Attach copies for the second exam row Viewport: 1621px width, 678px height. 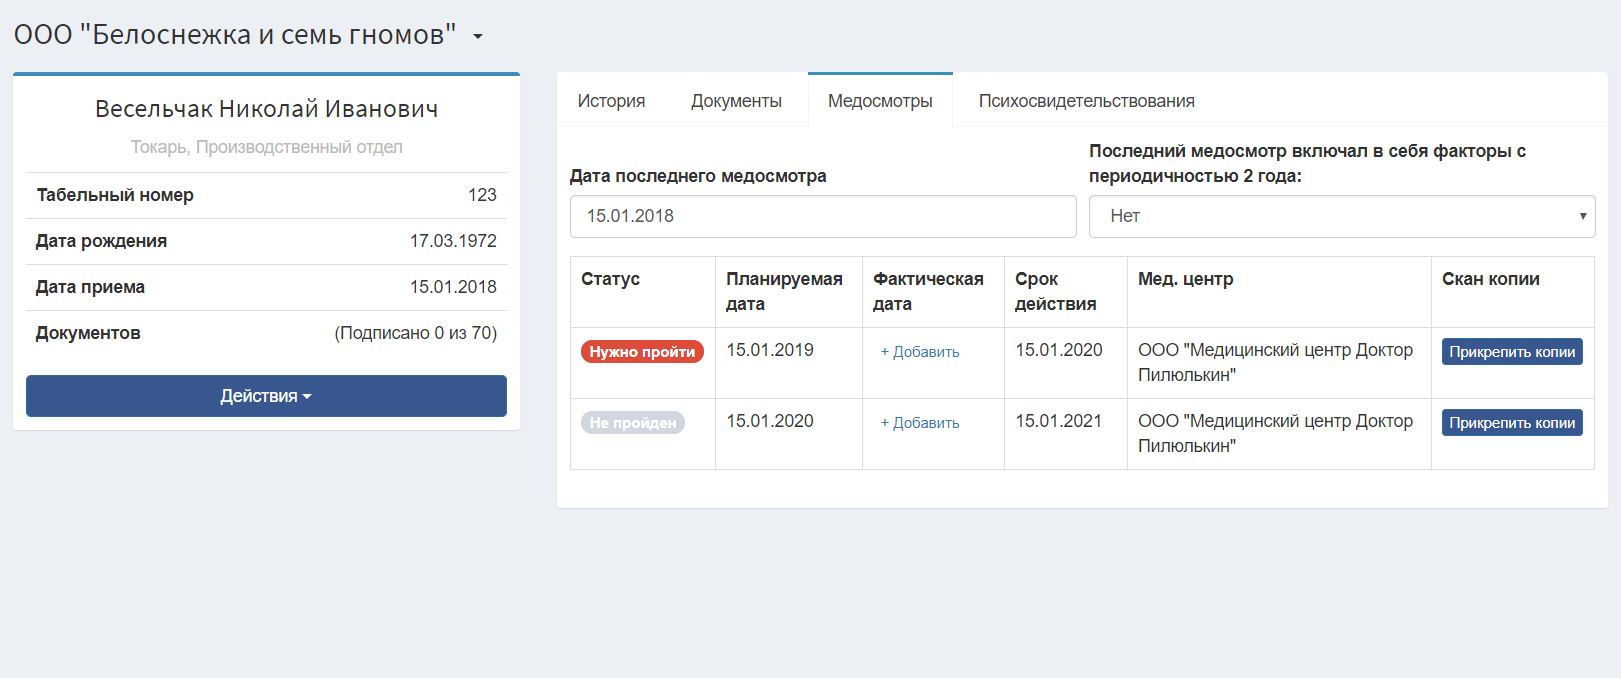click(x=1512, y=423)
